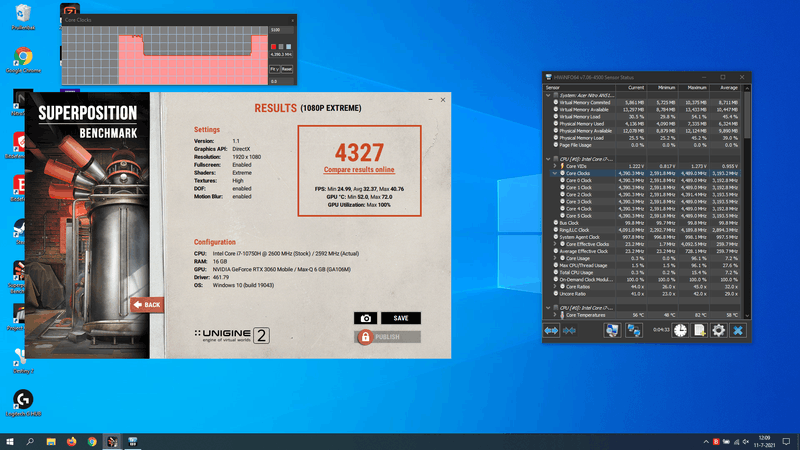Show hidden tray icons chevron
Screen dimensions: 800x450
(x=706, y=442)
